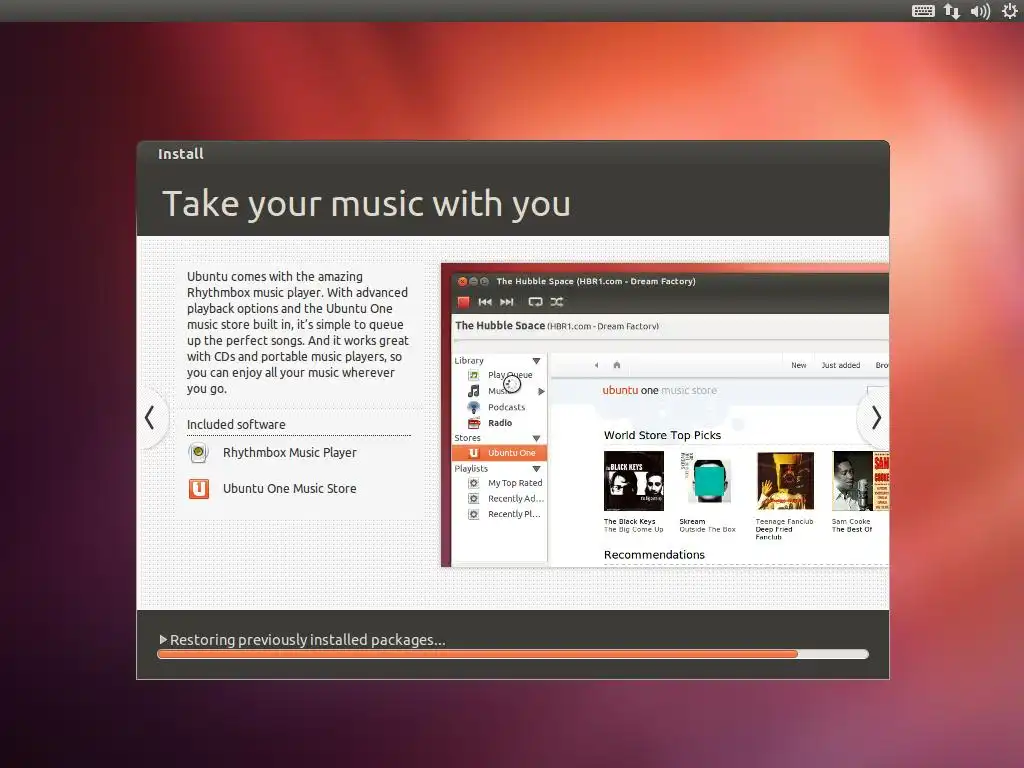This screenshot has height=768, width=1024.
Task: Click the World Store Top Picks heading
Action: tap(662, 435)
